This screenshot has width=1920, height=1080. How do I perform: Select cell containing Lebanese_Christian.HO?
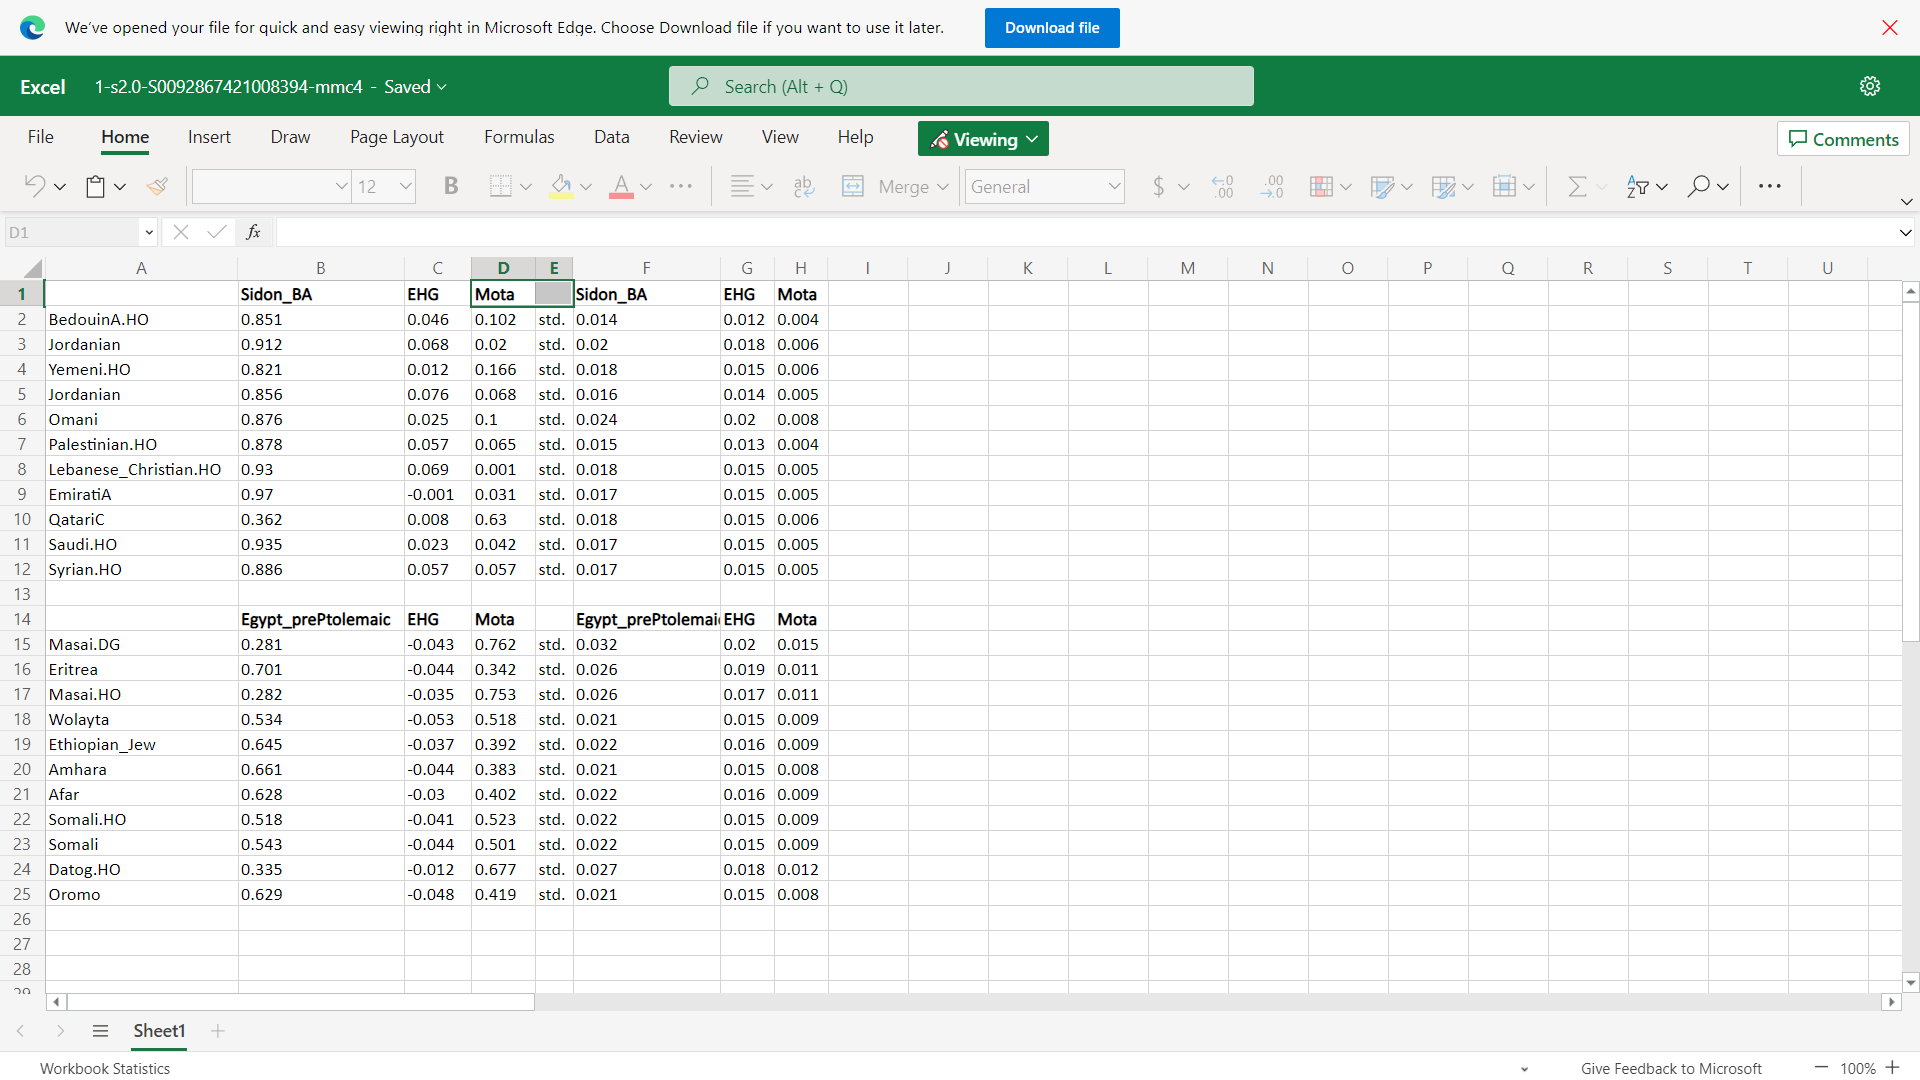pyautogui.click(x=141, y=469)
